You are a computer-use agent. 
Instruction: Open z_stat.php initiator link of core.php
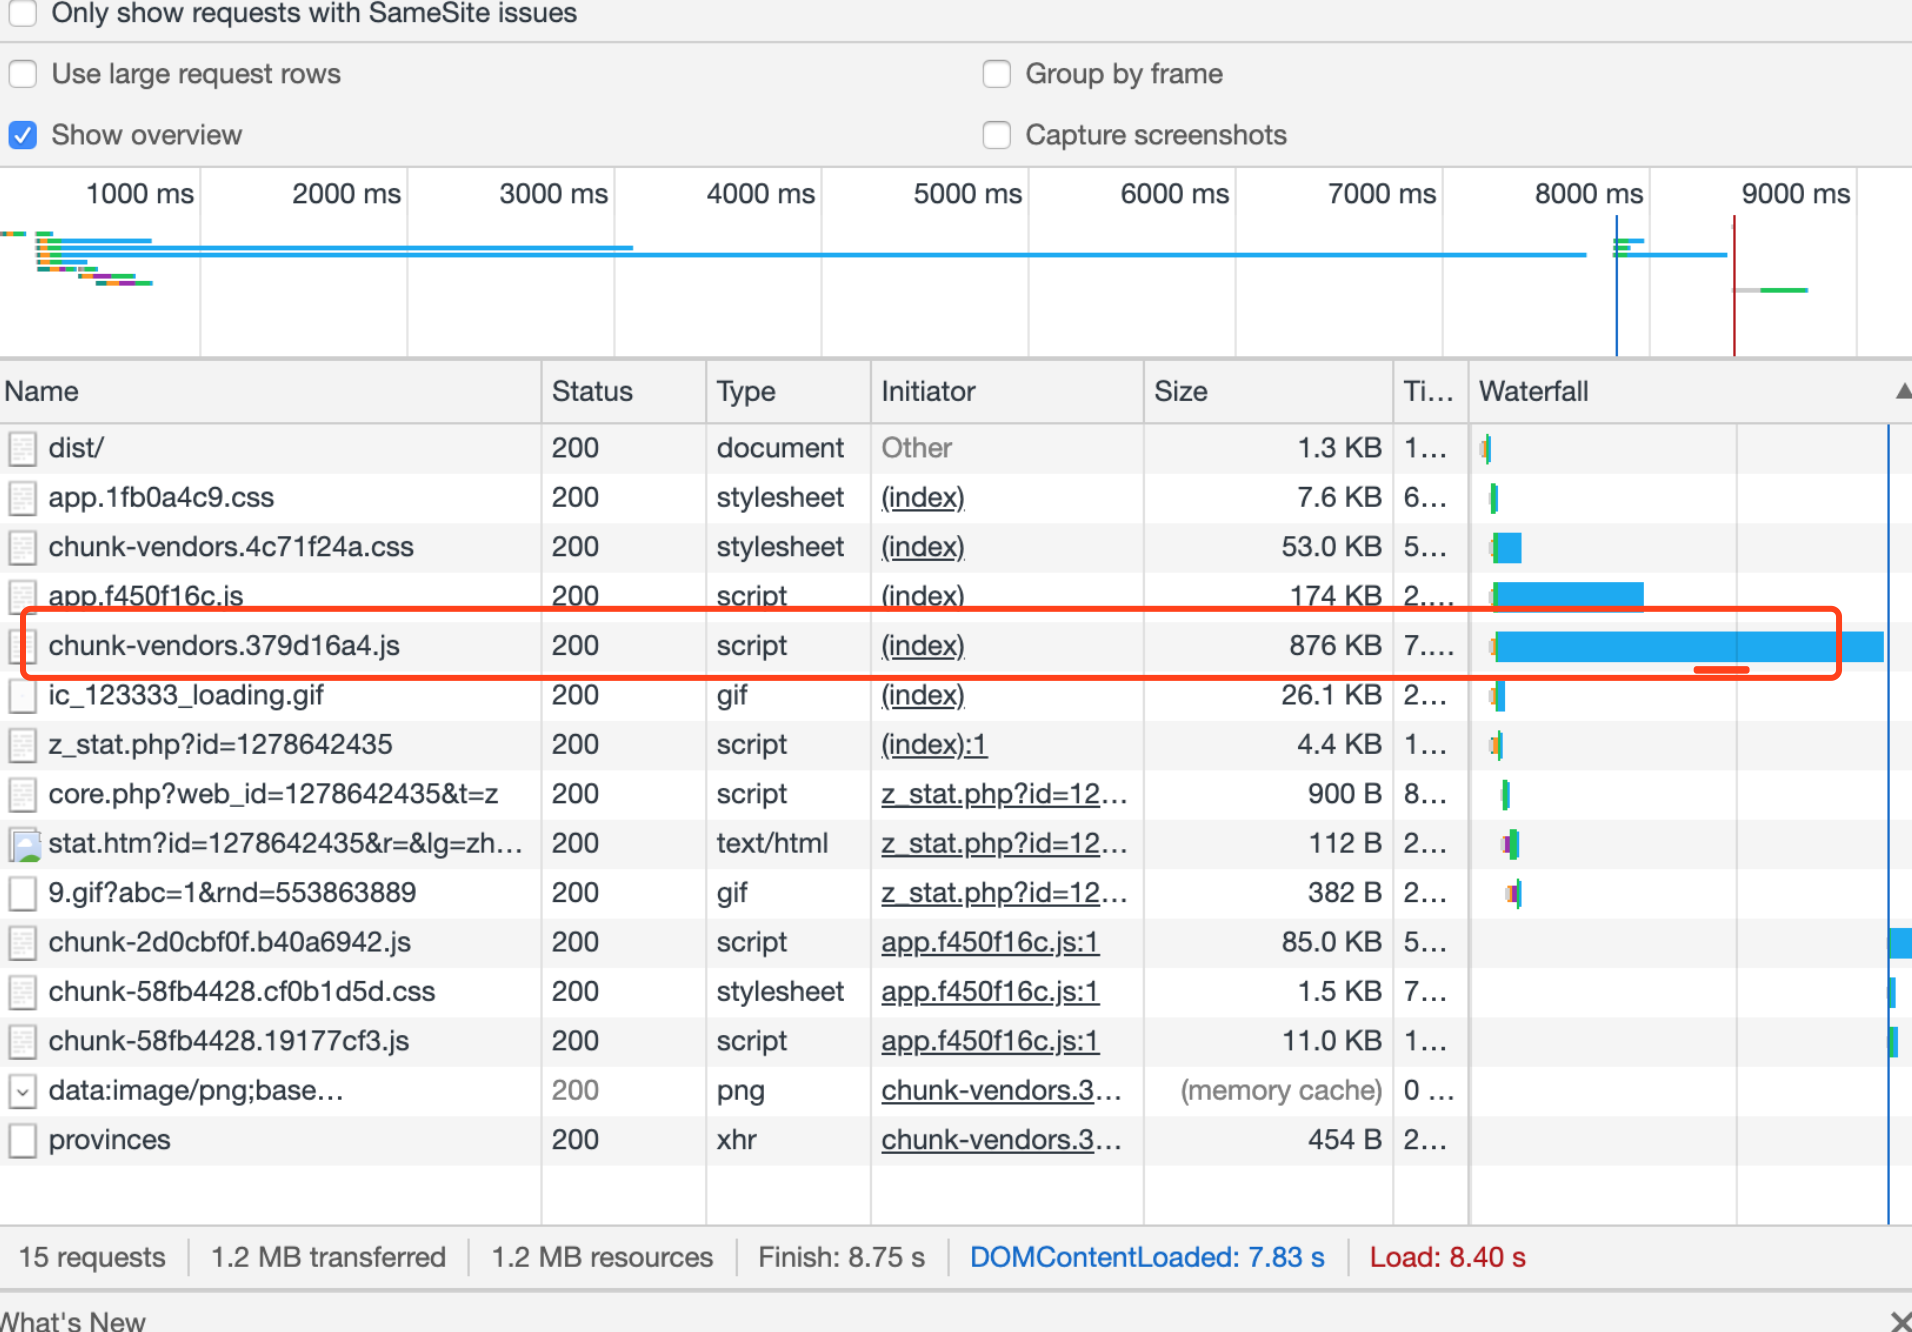[x=1004, y=794]
